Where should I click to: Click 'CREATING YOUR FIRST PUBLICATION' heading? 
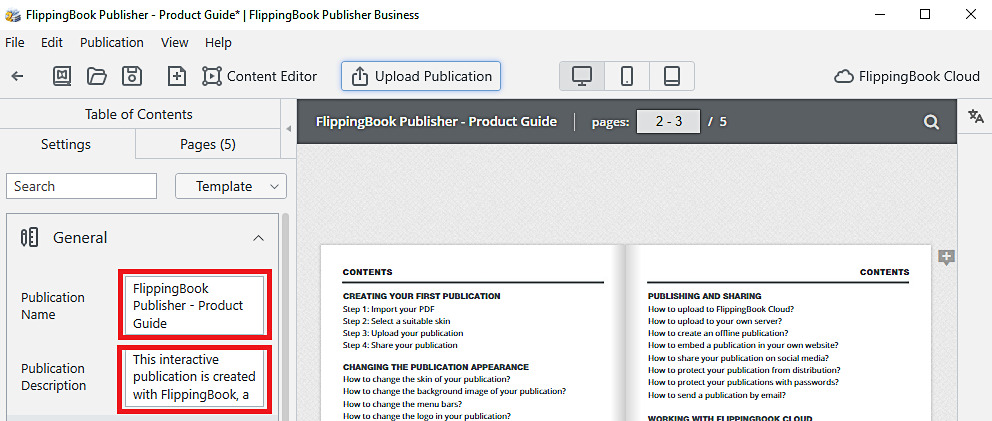coord(421,296)
